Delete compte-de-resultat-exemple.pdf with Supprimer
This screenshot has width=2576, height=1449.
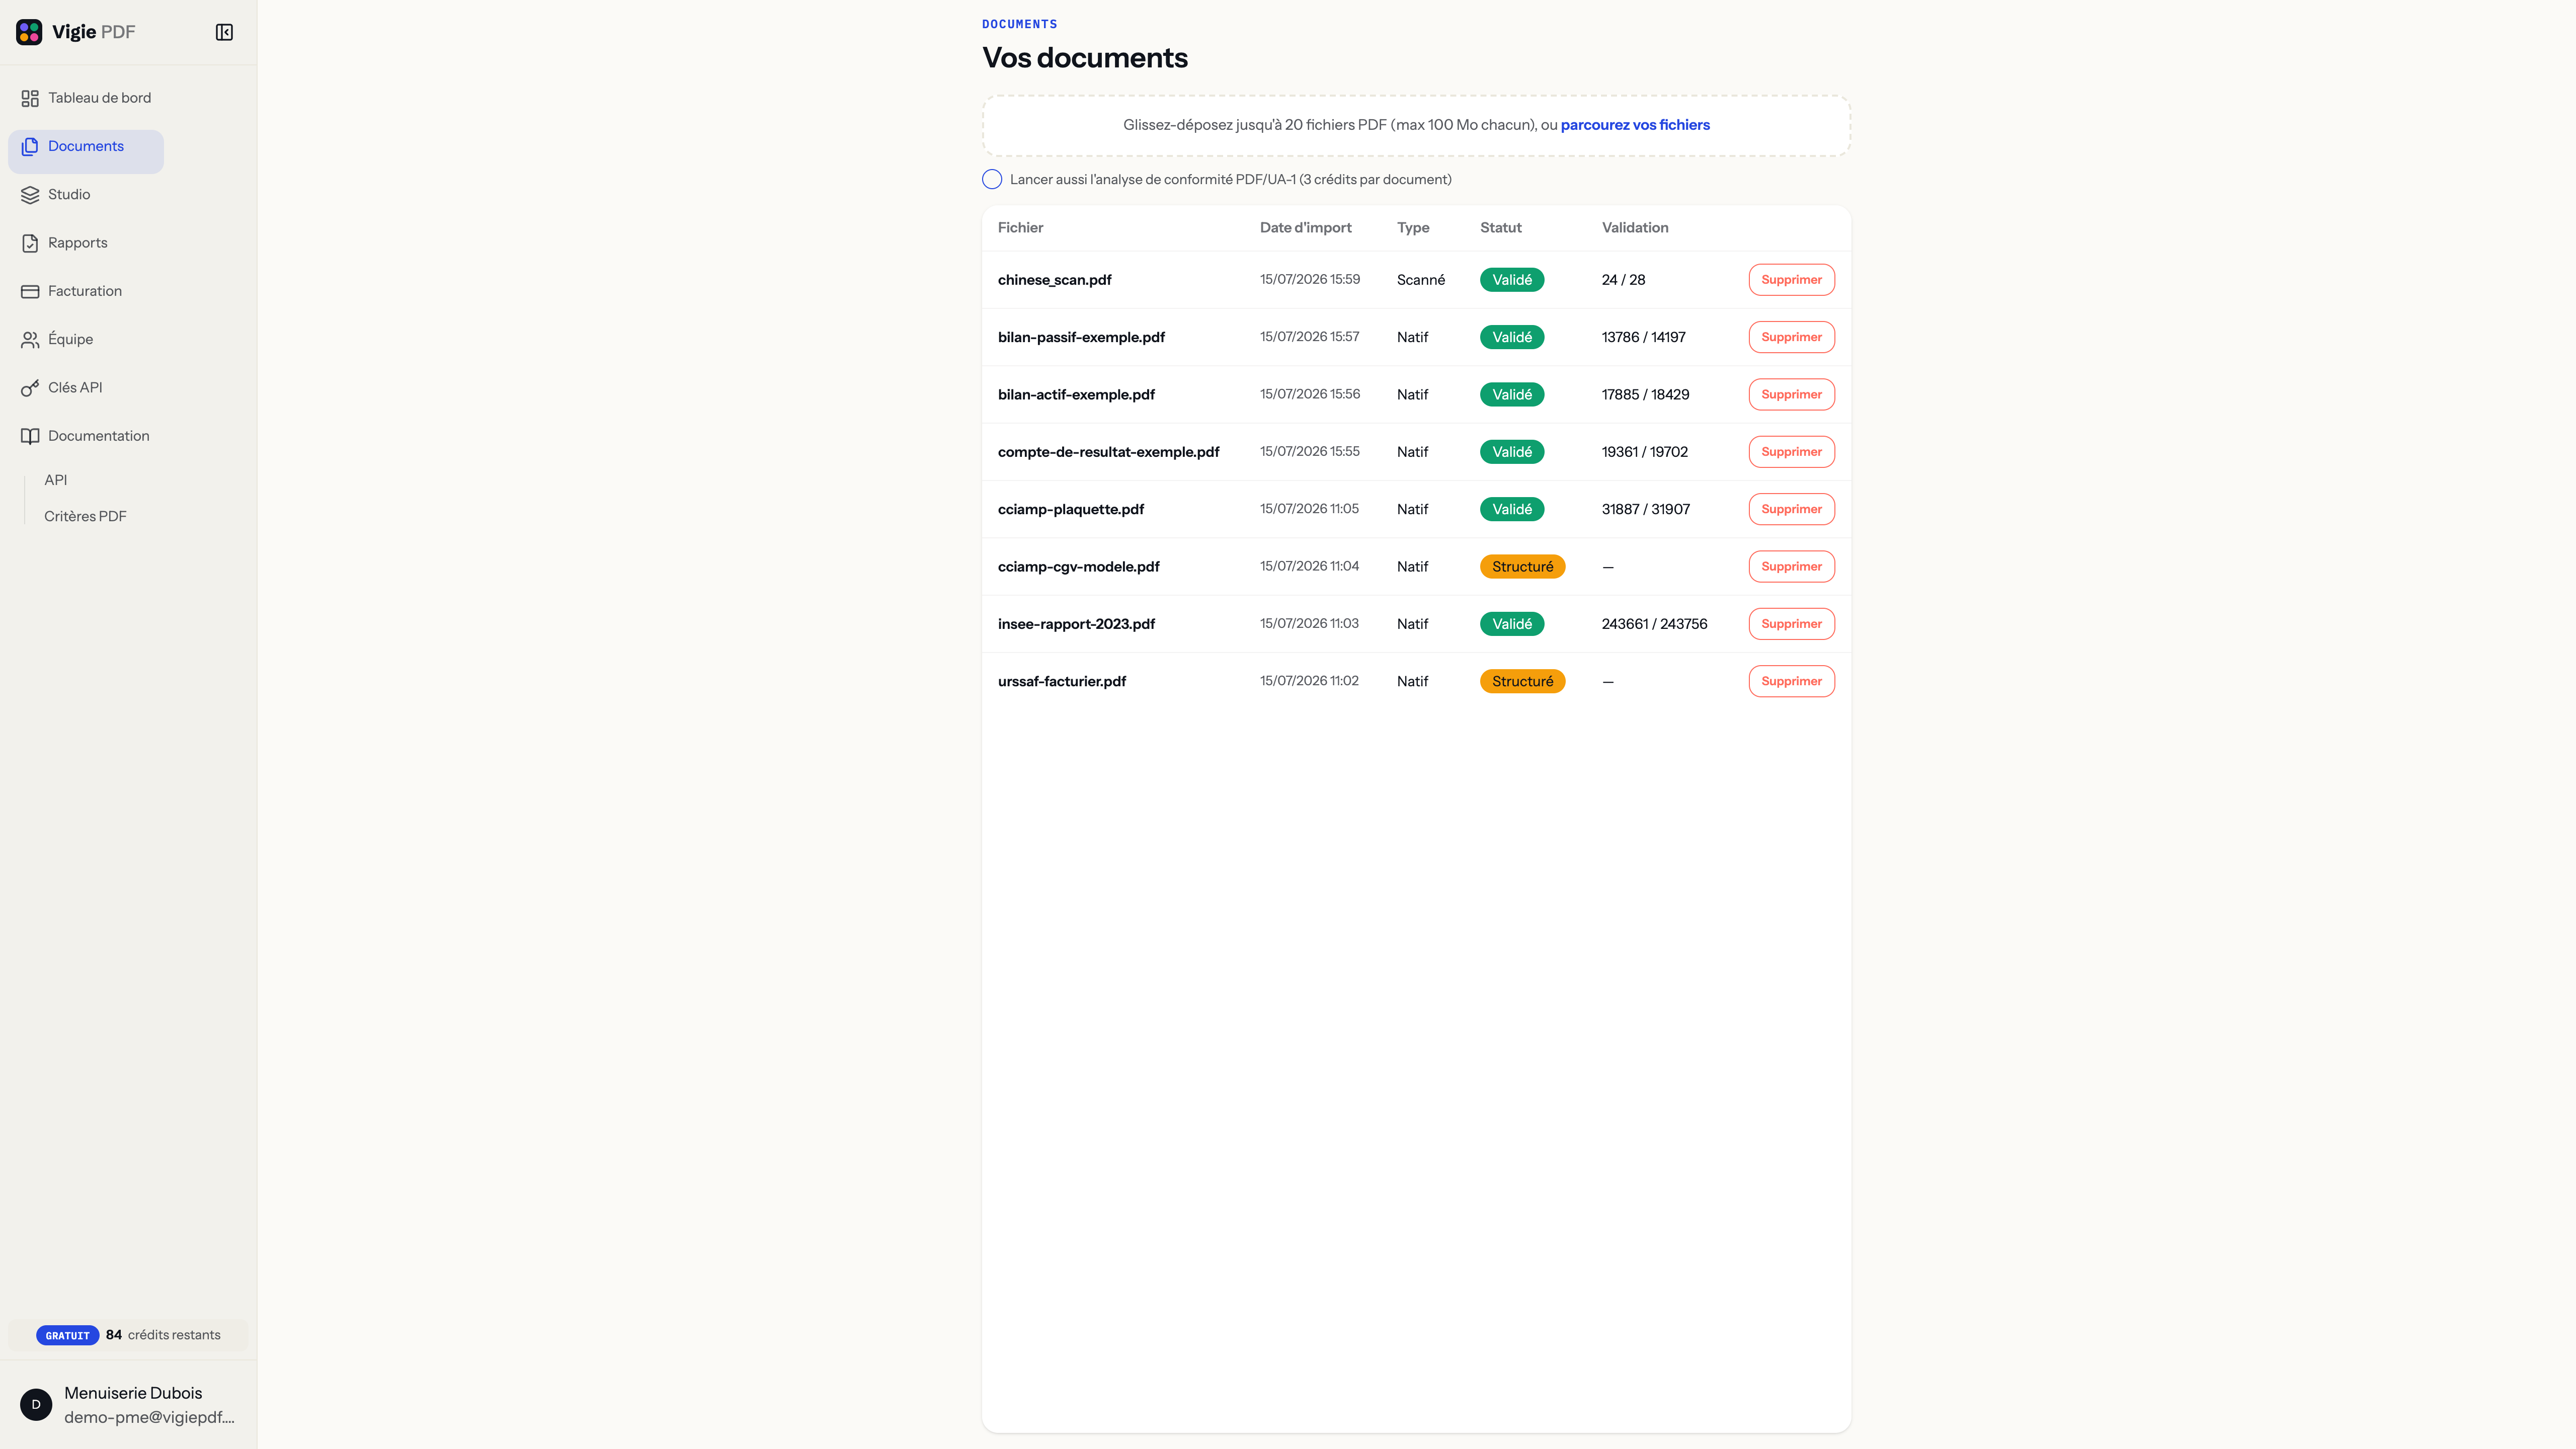click(1791, 452)
